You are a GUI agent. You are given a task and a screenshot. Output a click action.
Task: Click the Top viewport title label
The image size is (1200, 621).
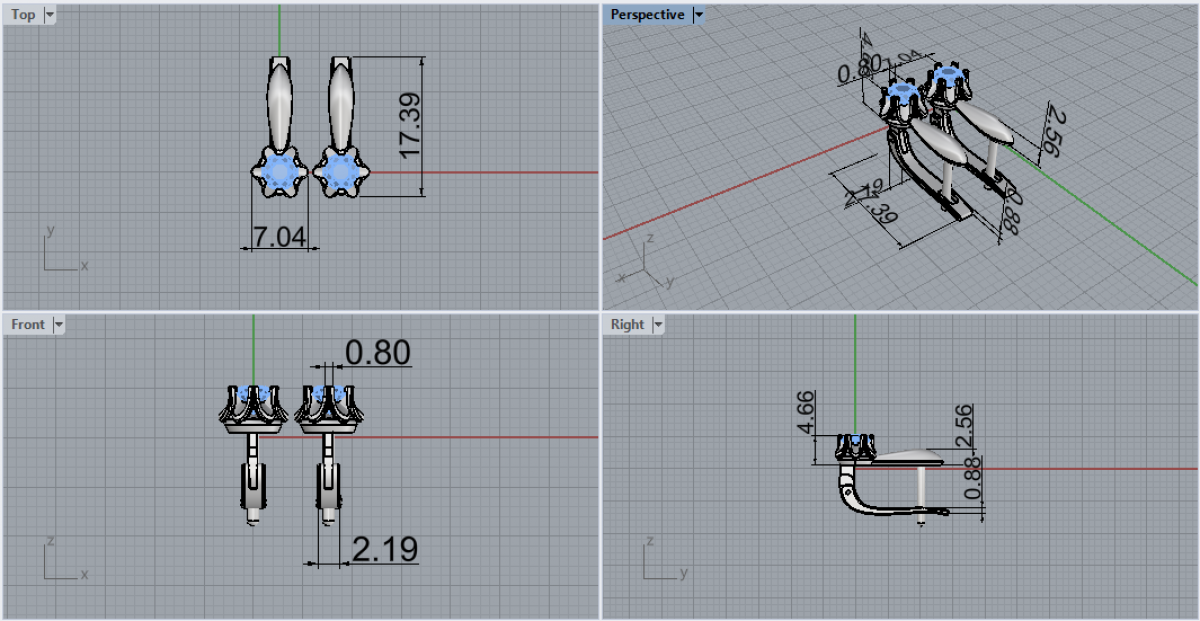coord(23,15)
